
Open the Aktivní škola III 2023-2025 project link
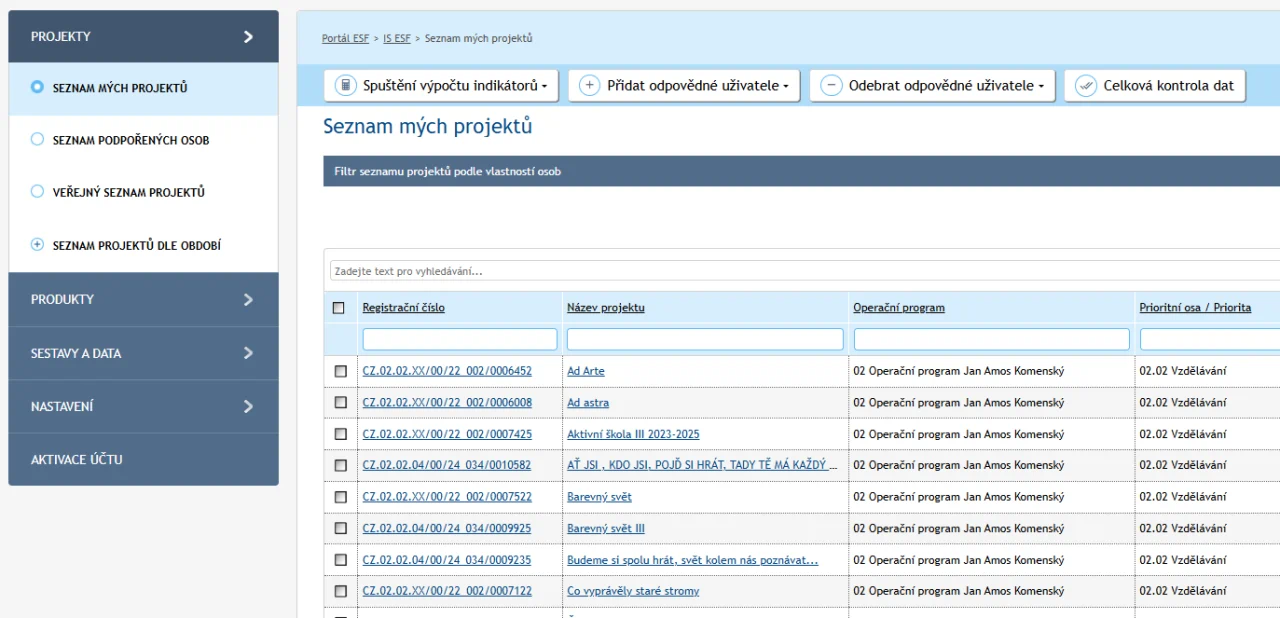(x=633, y=434)
